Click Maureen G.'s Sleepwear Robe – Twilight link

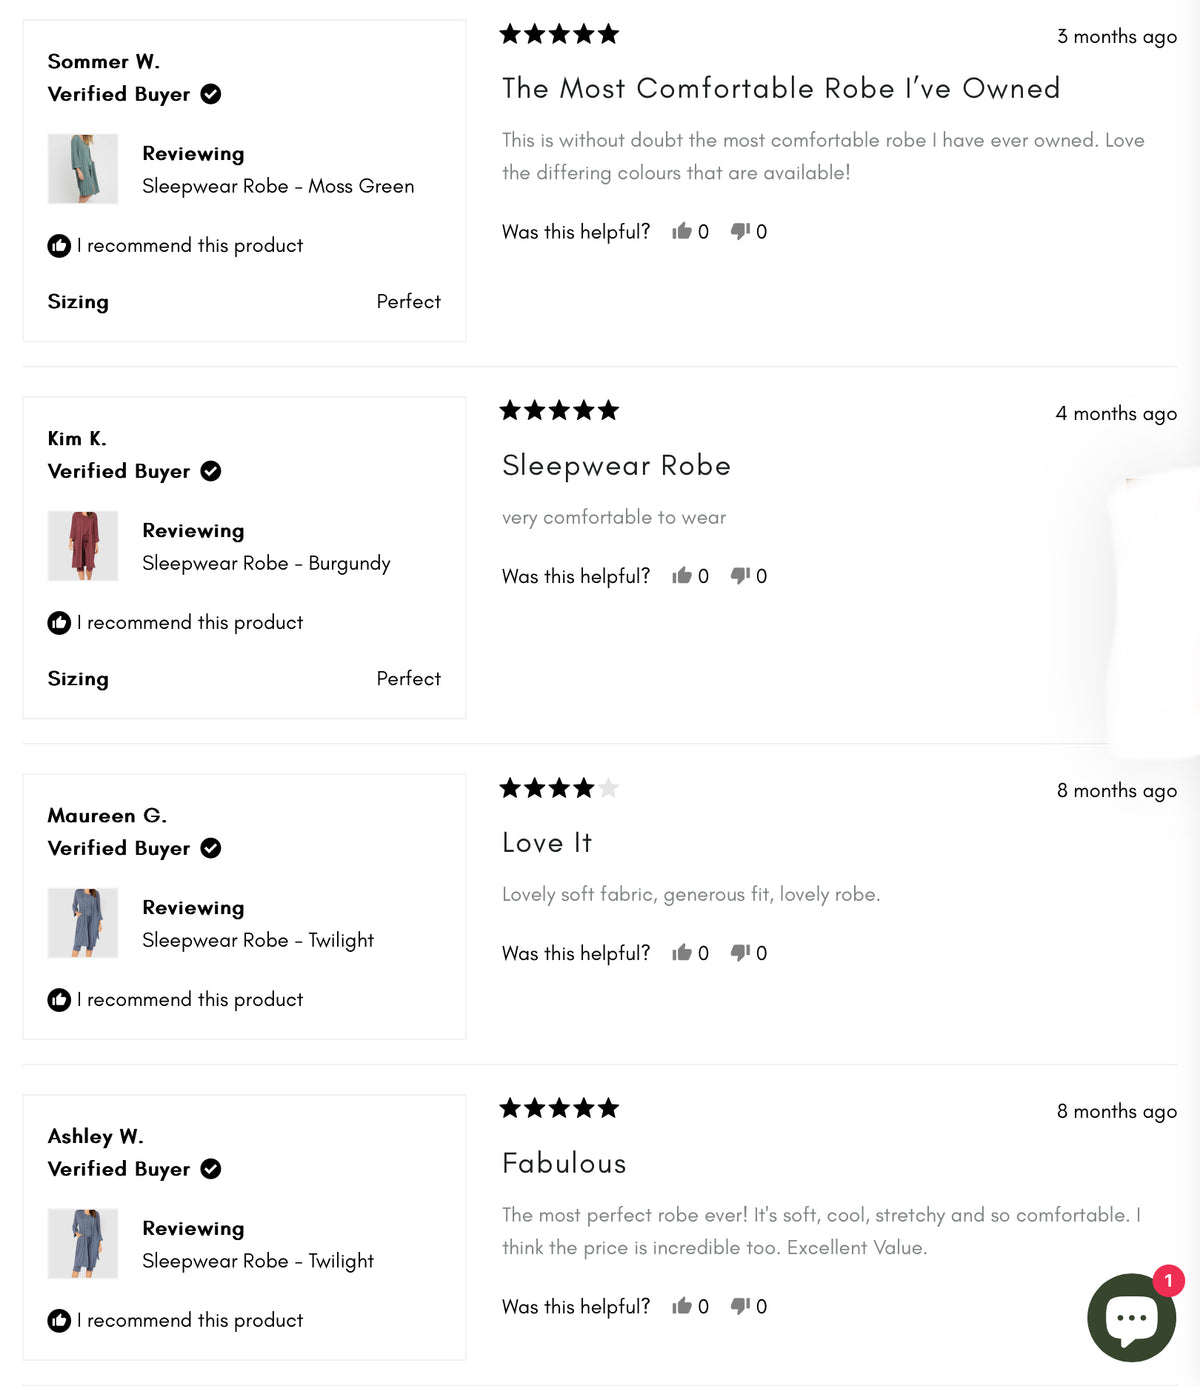(x=258, y=940)
